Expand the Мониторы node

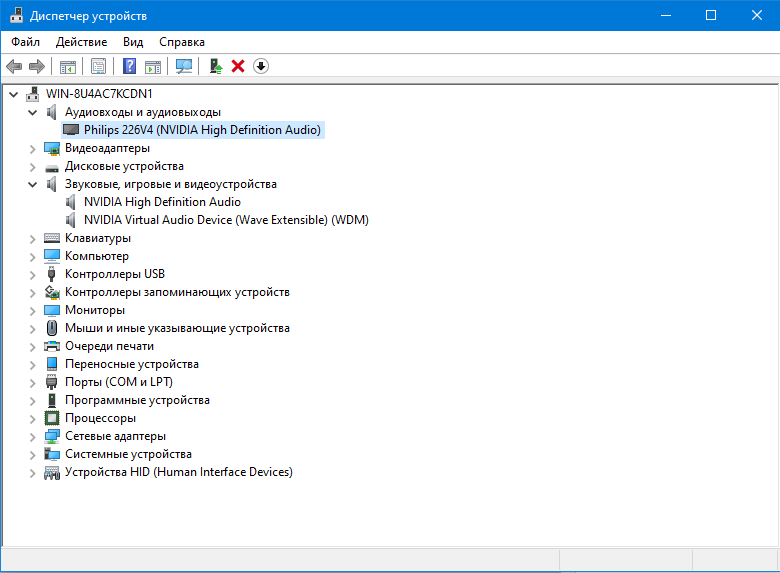tap(32, 311)
